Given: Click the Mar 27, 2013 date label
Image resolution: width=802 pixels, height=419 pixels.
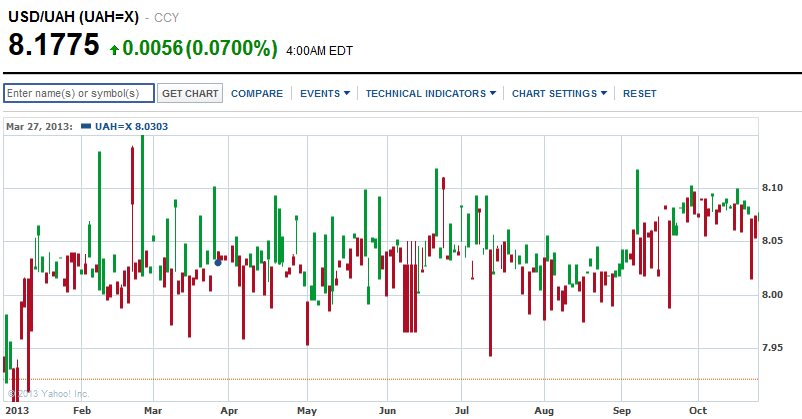Looking at the screenshot, I should [x=39, y=126].
